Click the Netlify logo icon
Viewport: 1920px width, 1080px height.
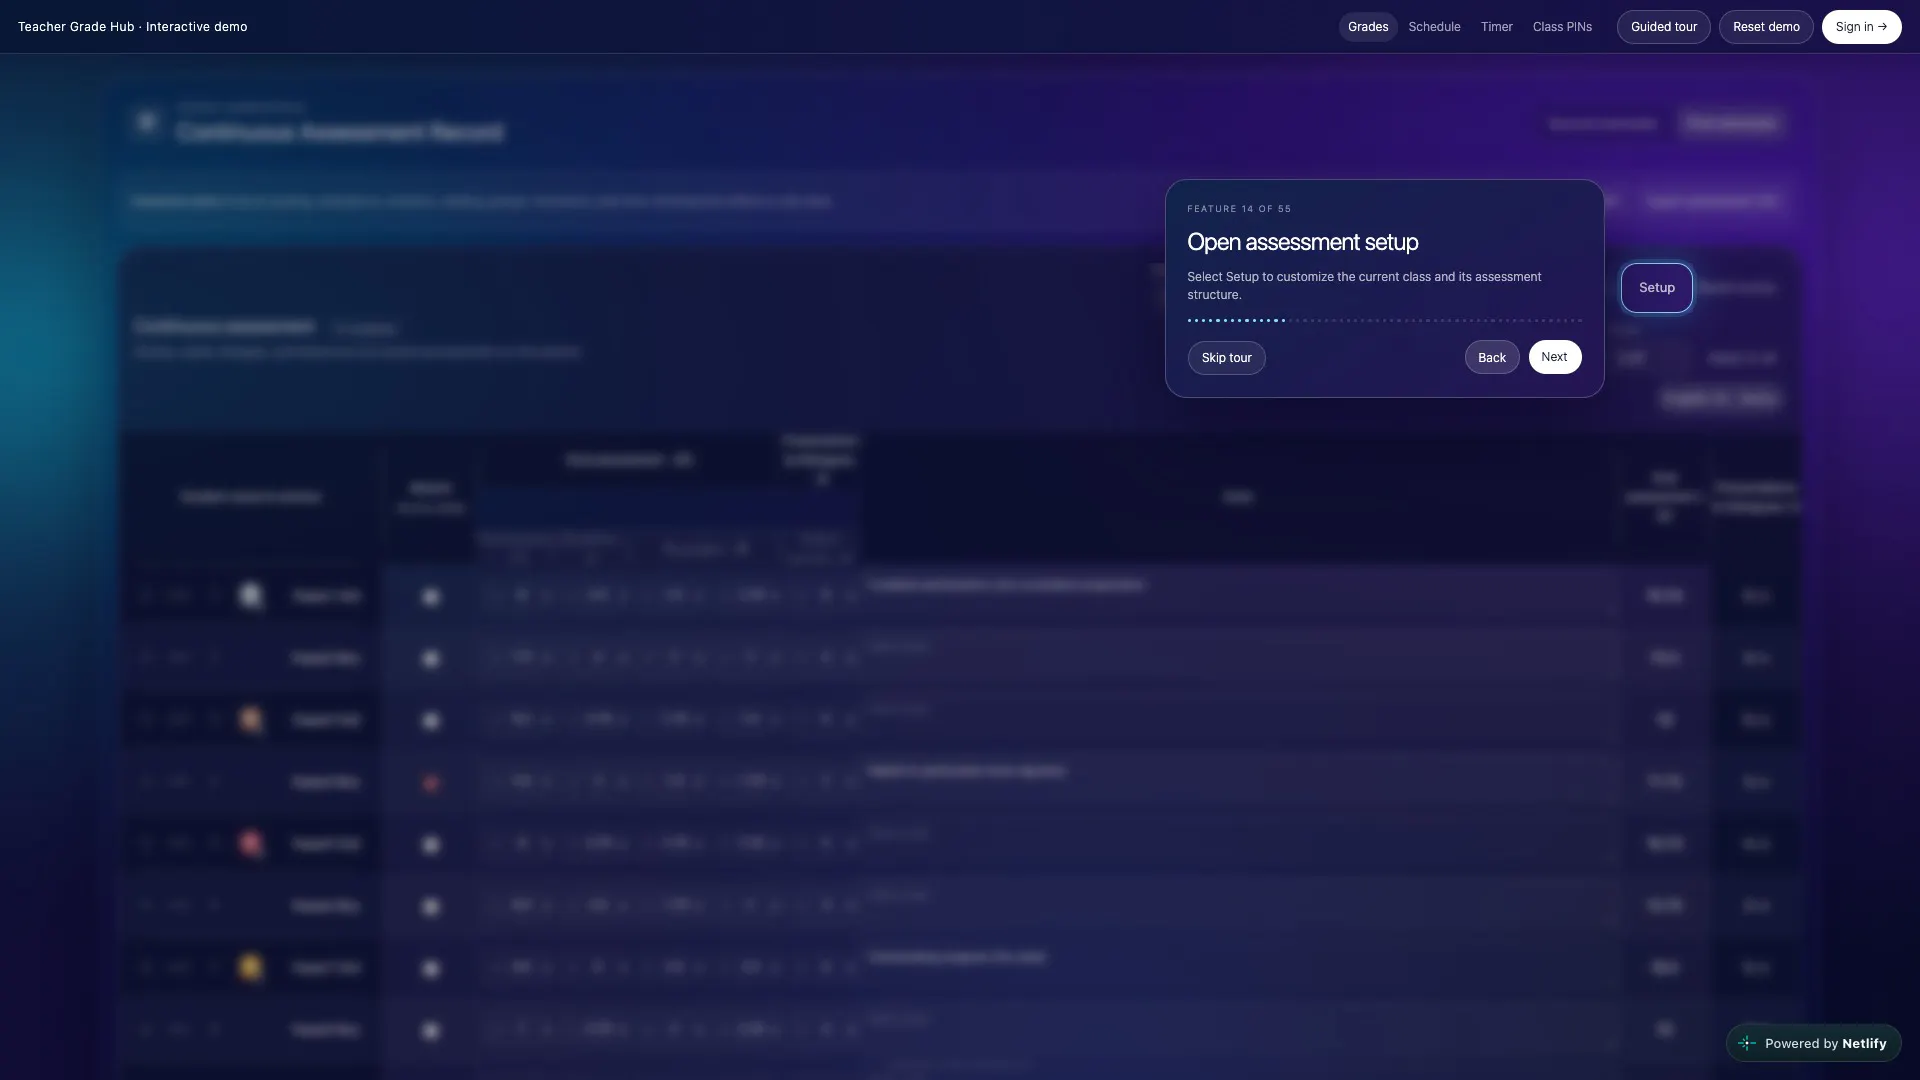click(1746, 1043)
